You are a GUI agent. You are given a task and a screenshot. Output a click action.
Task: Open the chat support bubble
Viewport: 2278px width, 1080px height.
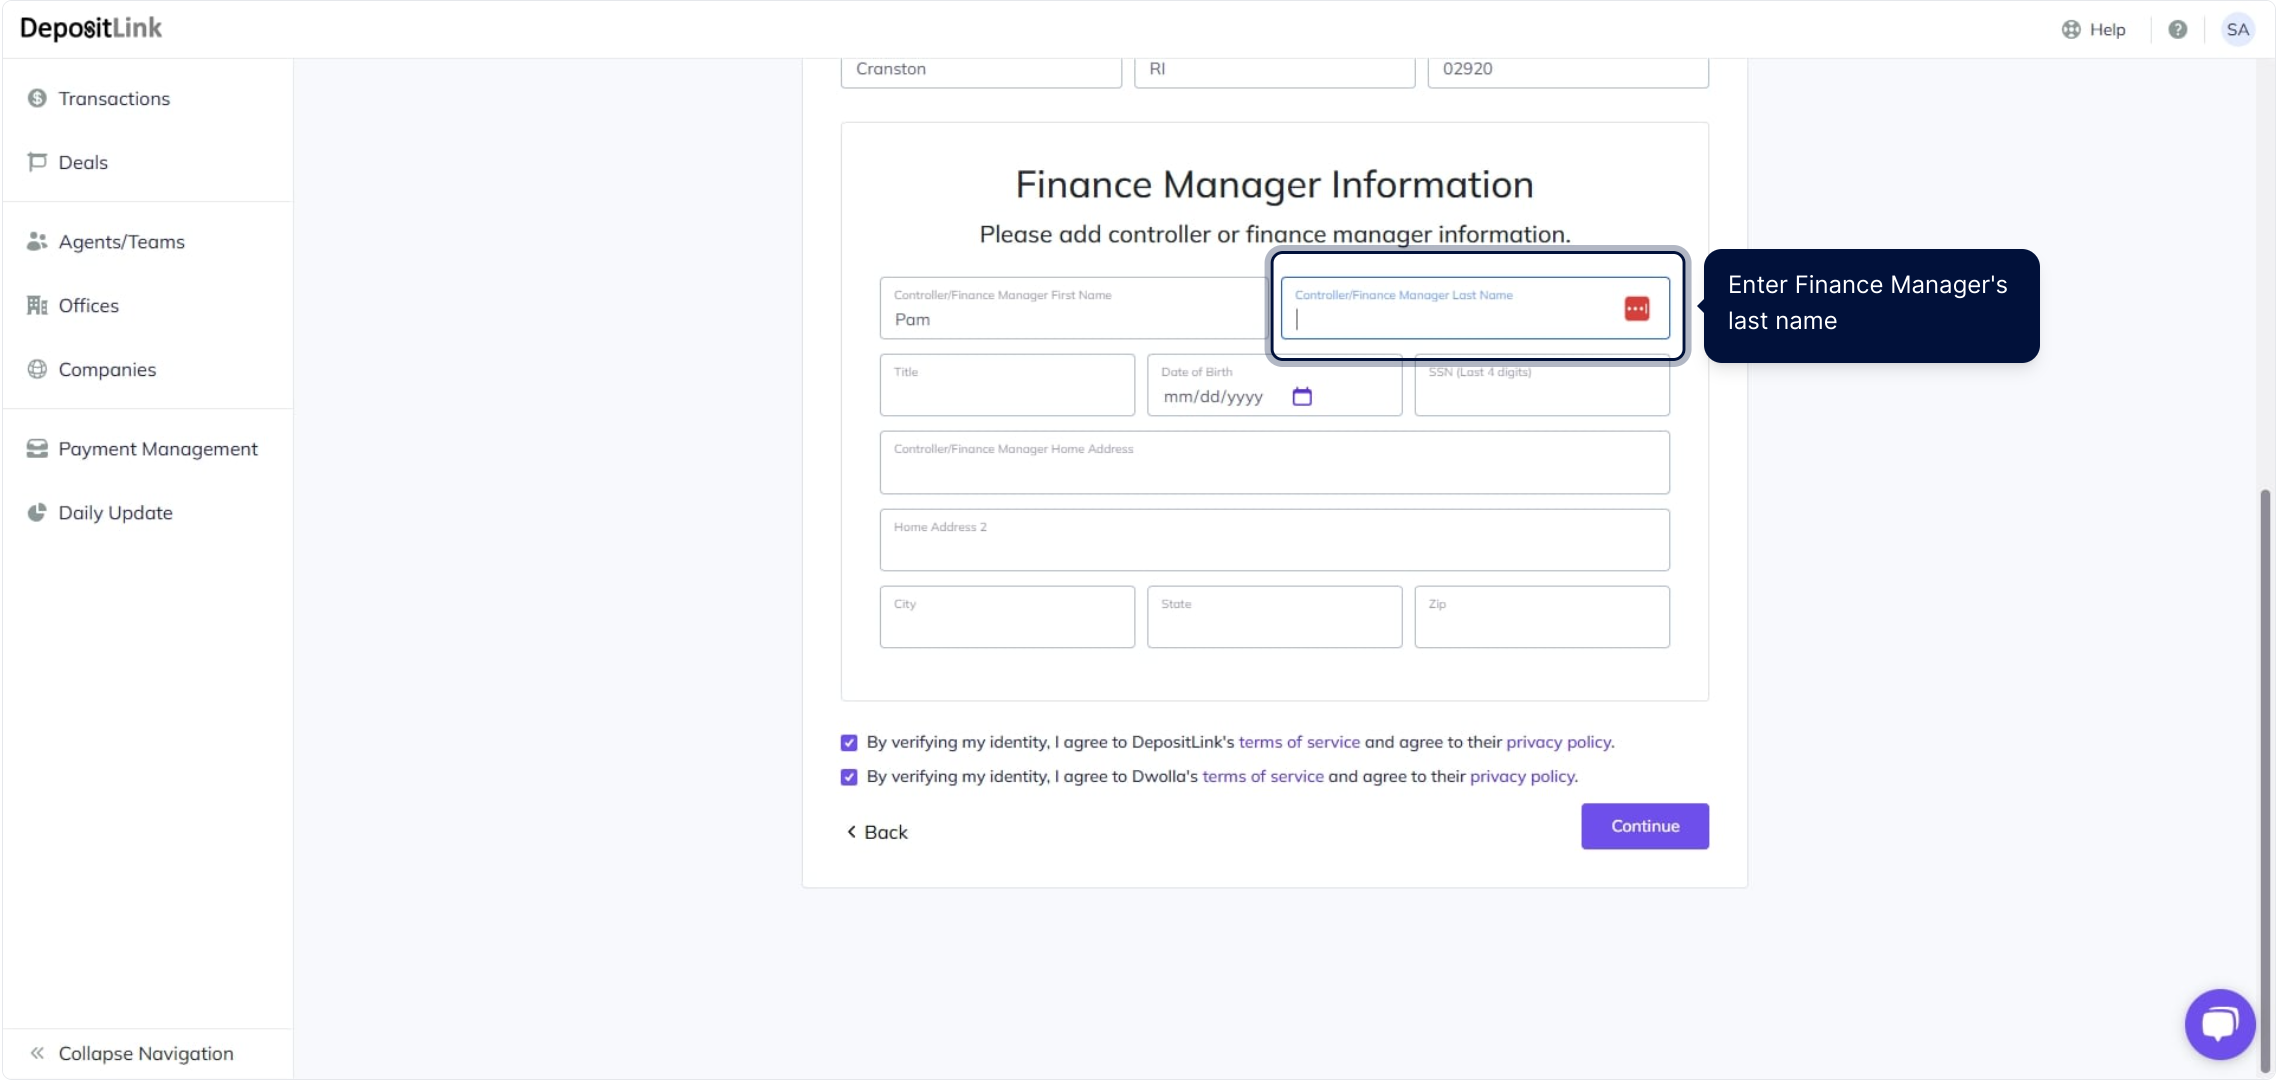tap(2219, 1023)
